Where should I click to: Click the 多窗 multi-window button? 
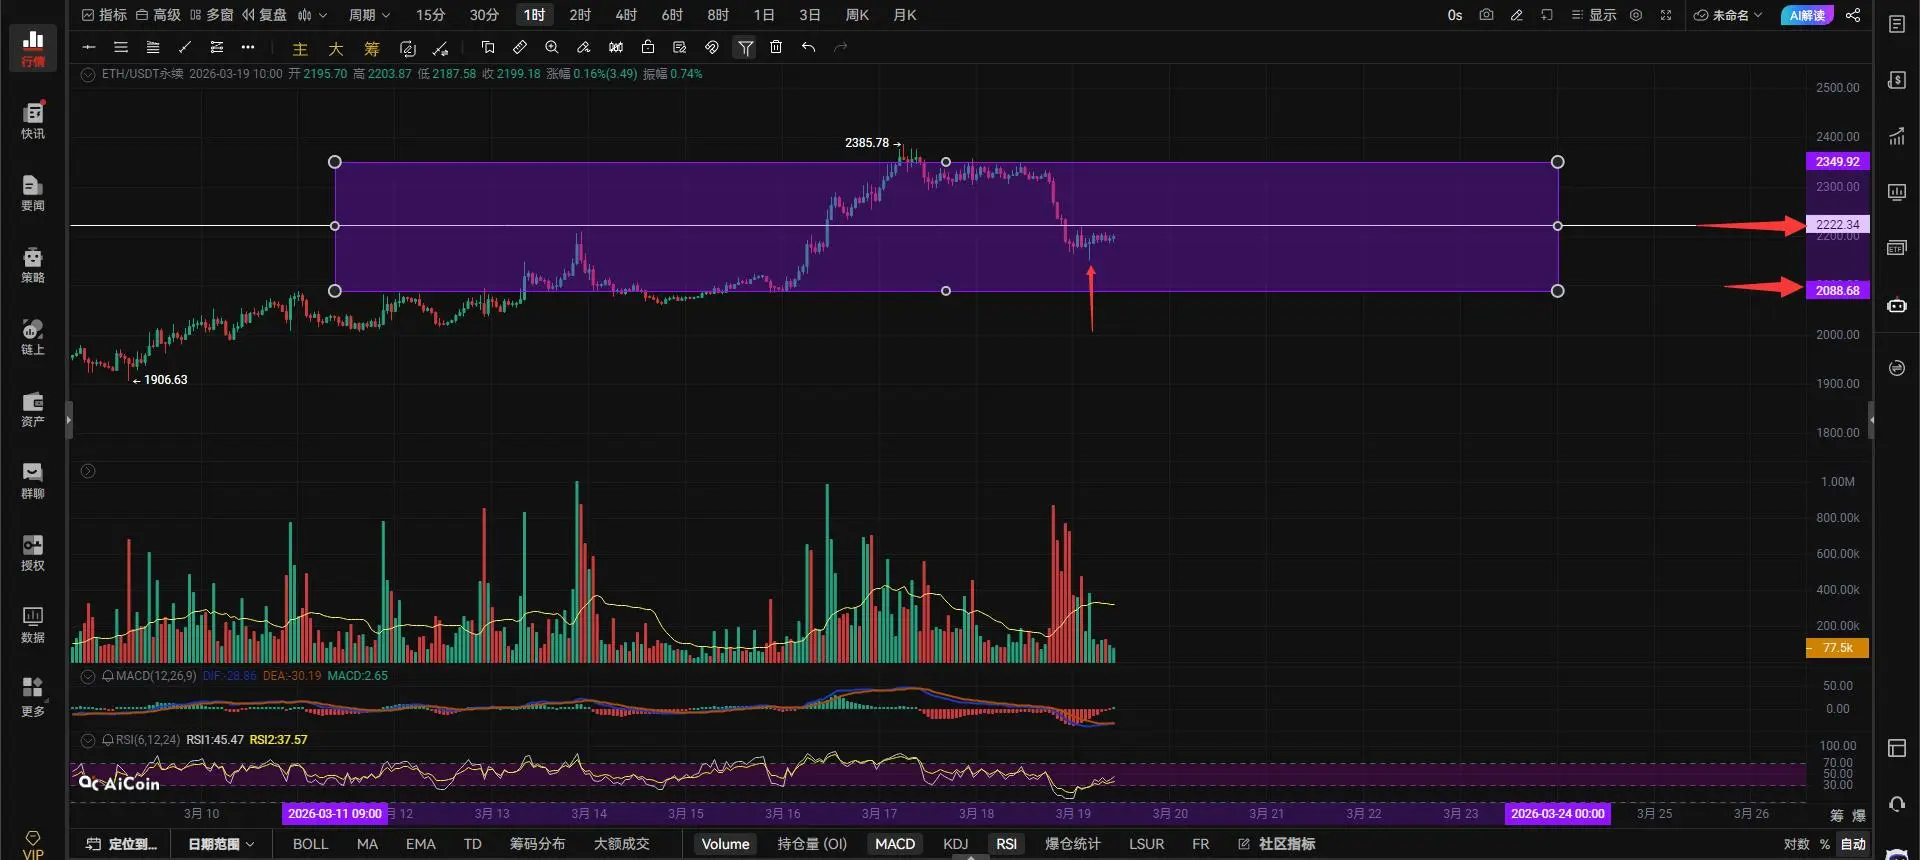pyautogui.click(x=211, y=15)
